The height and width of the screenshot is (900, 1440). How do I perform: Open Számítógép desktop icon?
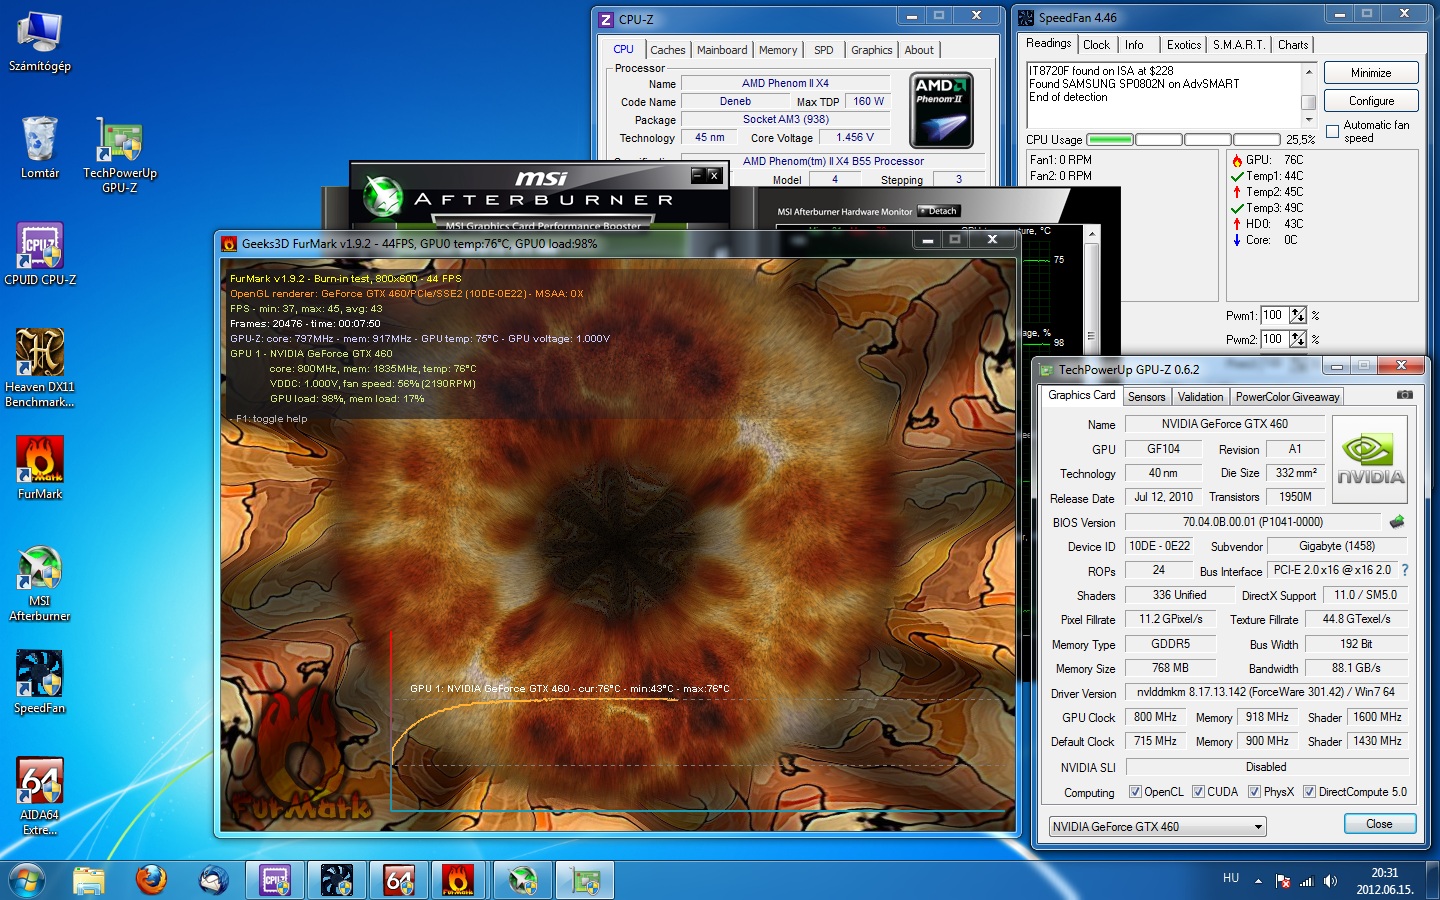[x=40, y=42]
